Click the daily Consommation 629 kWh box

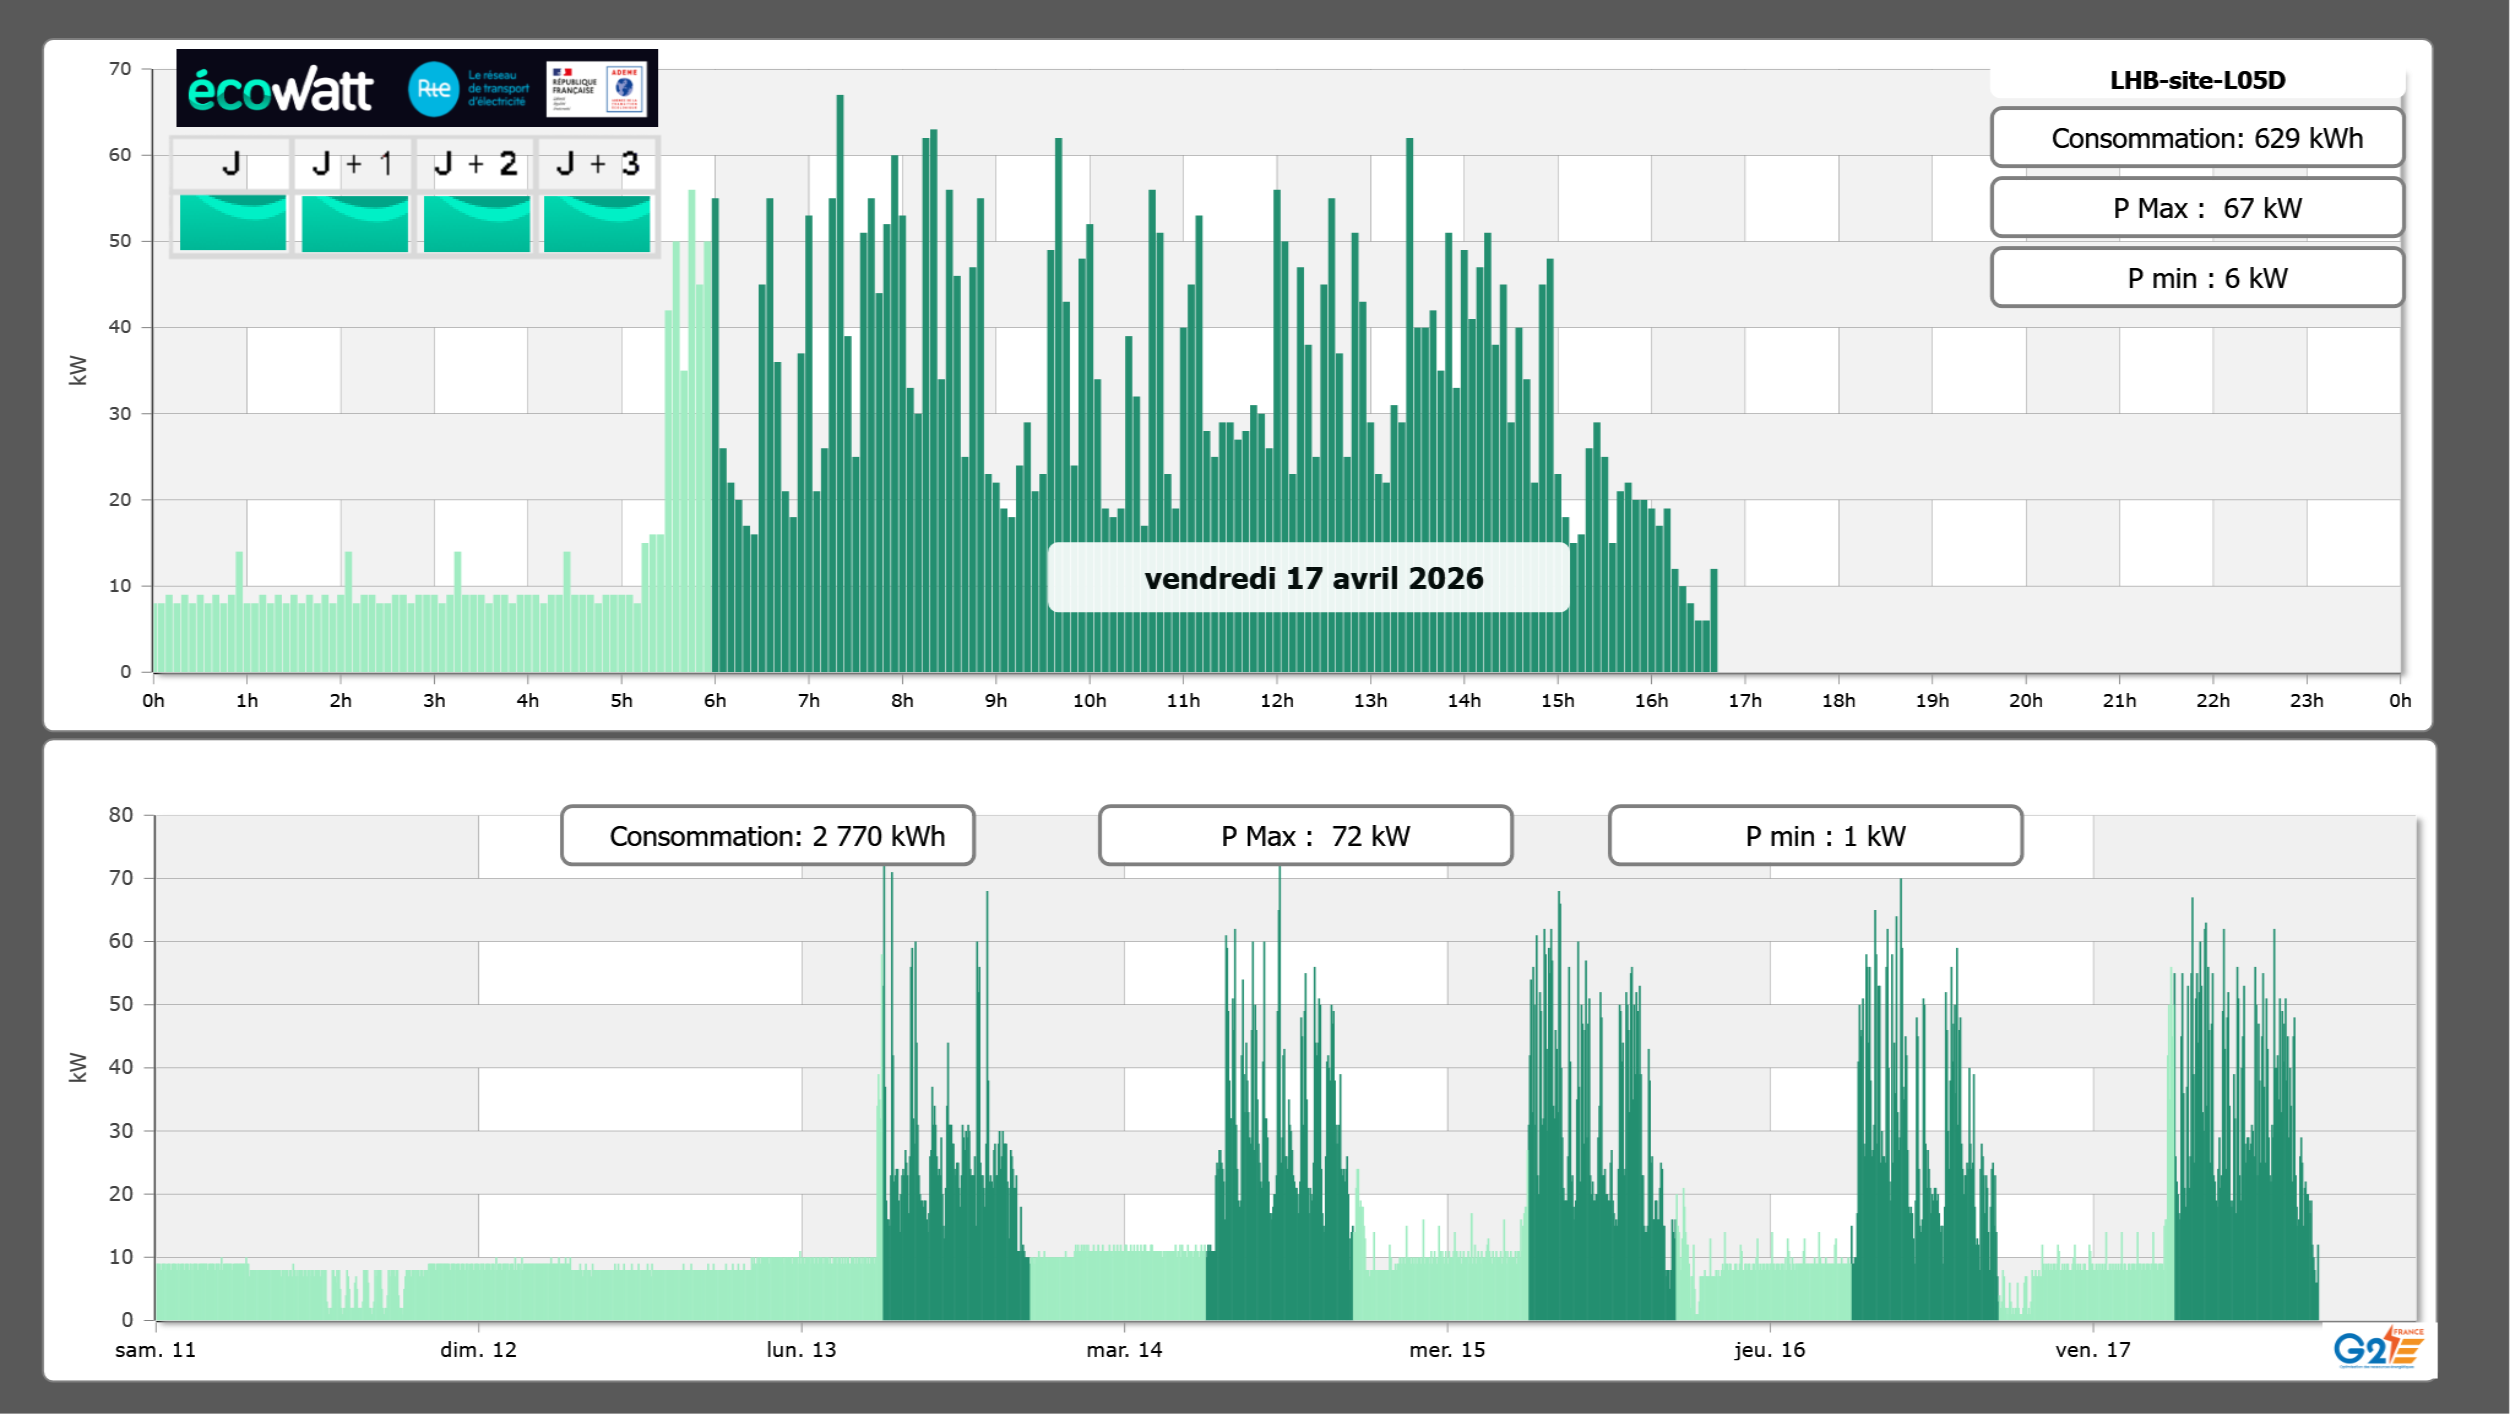click(2197, 138)
